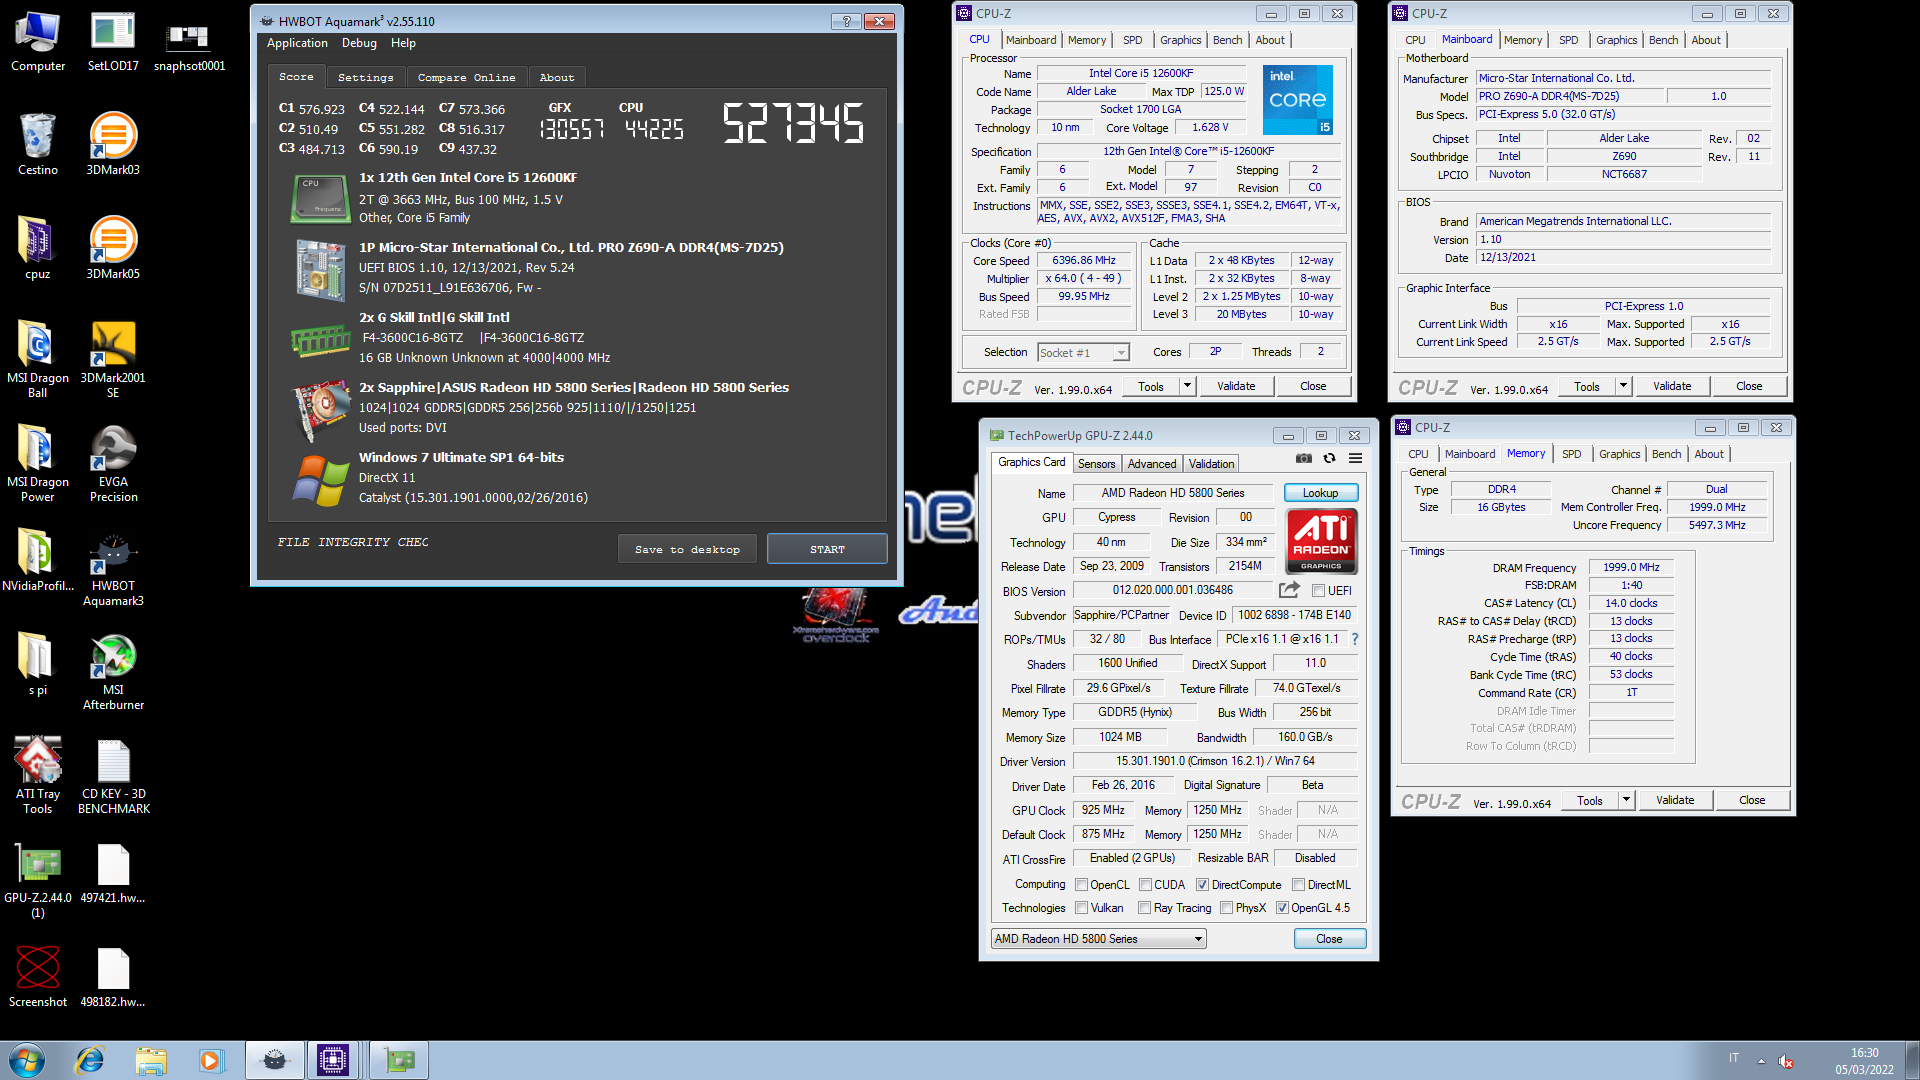1920x1080 pixels.
Task: Select the 3DMark05 desktop shortcut
Action: pyautogui.click(x=113, y=250)
